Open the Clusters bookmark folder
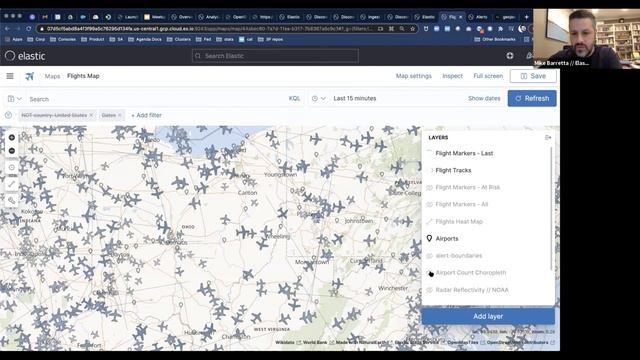This screenshot has width=640, height=360. (179, 40)
